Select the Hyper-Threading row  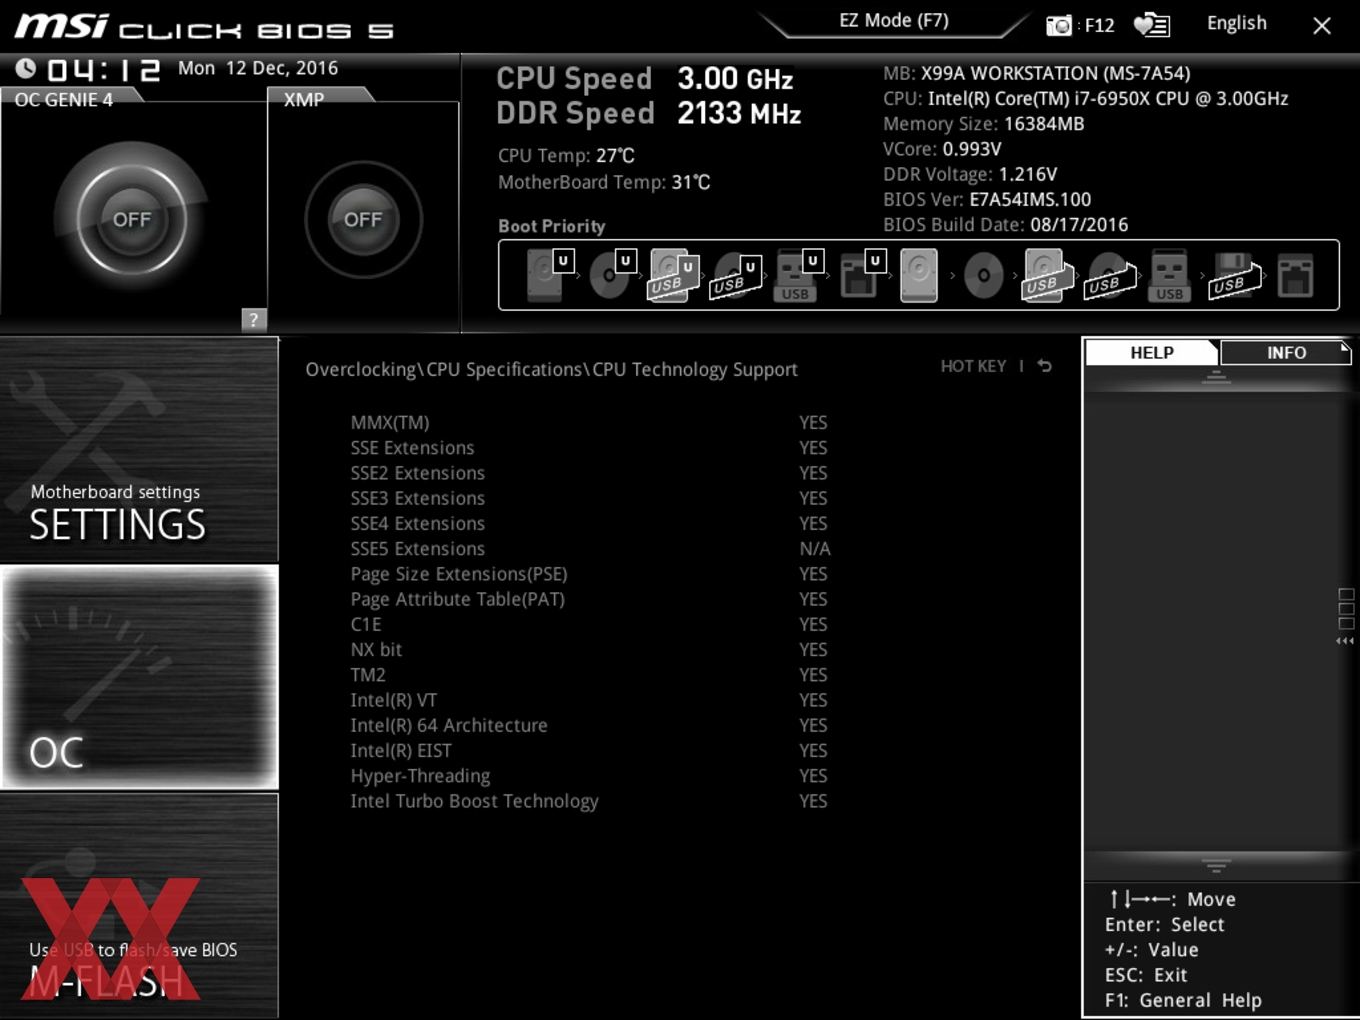(590, 776)
